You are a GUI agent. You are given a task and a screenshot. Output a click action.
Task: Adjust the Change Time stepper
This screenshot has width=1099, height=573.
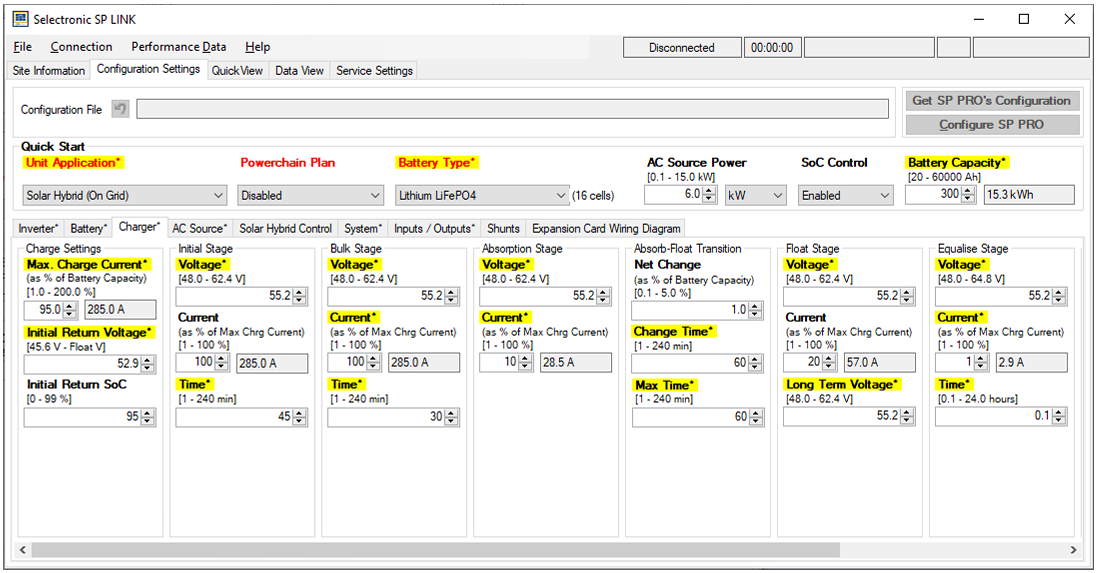point(755,363)
